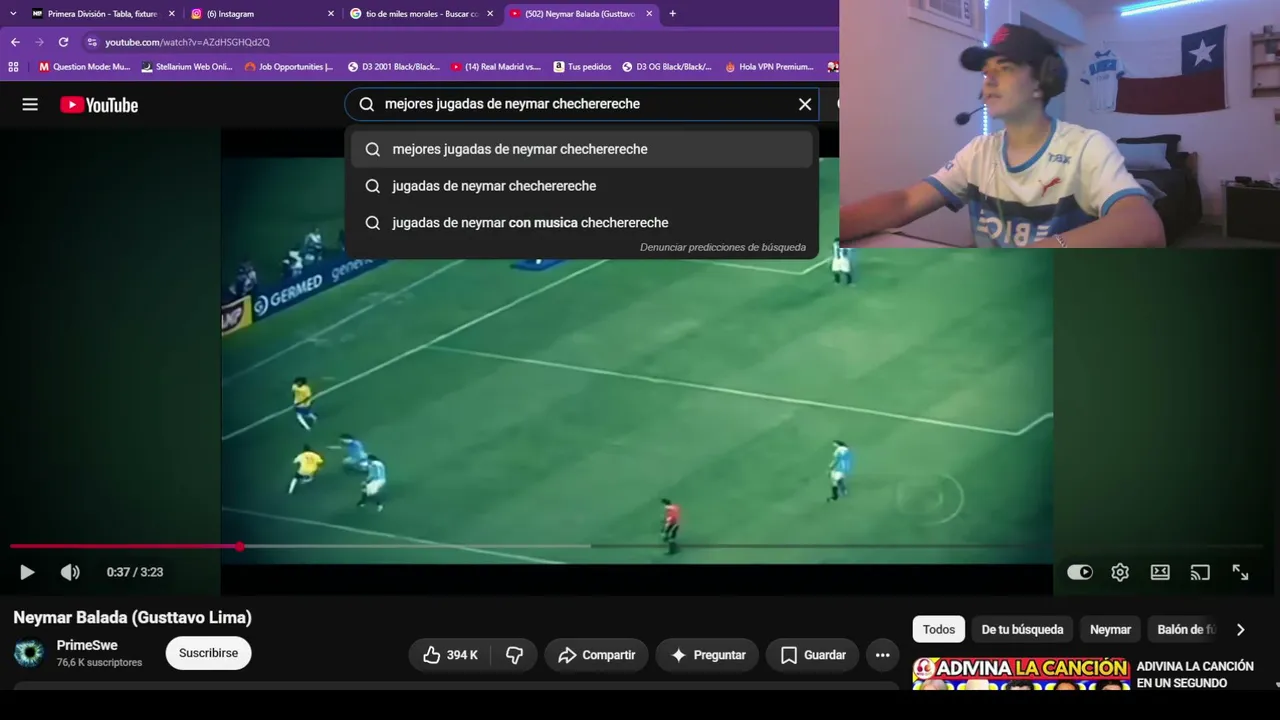Open 'ADIVINA LA CANCIÓN EN UN SEGUNDO' title
The height and width of the screenshot is (720, 1280).
(x=1195, y=675)
